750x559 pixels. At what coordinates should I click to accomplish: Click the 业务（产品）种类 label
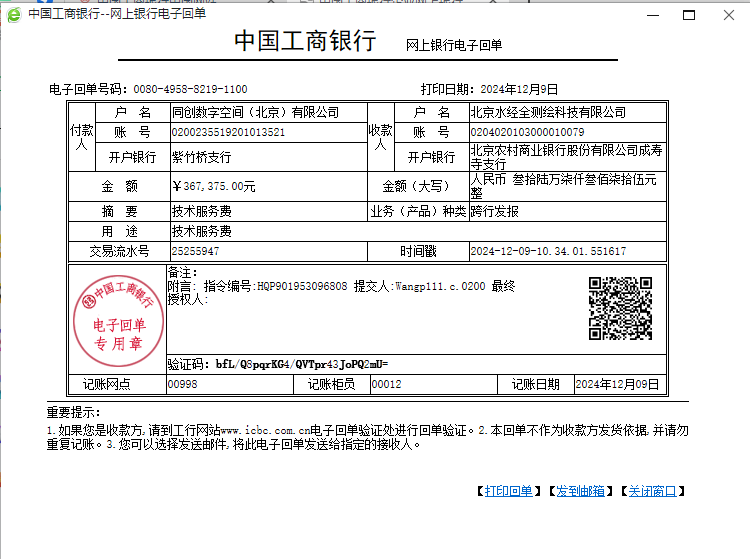(x=418, y=211)
